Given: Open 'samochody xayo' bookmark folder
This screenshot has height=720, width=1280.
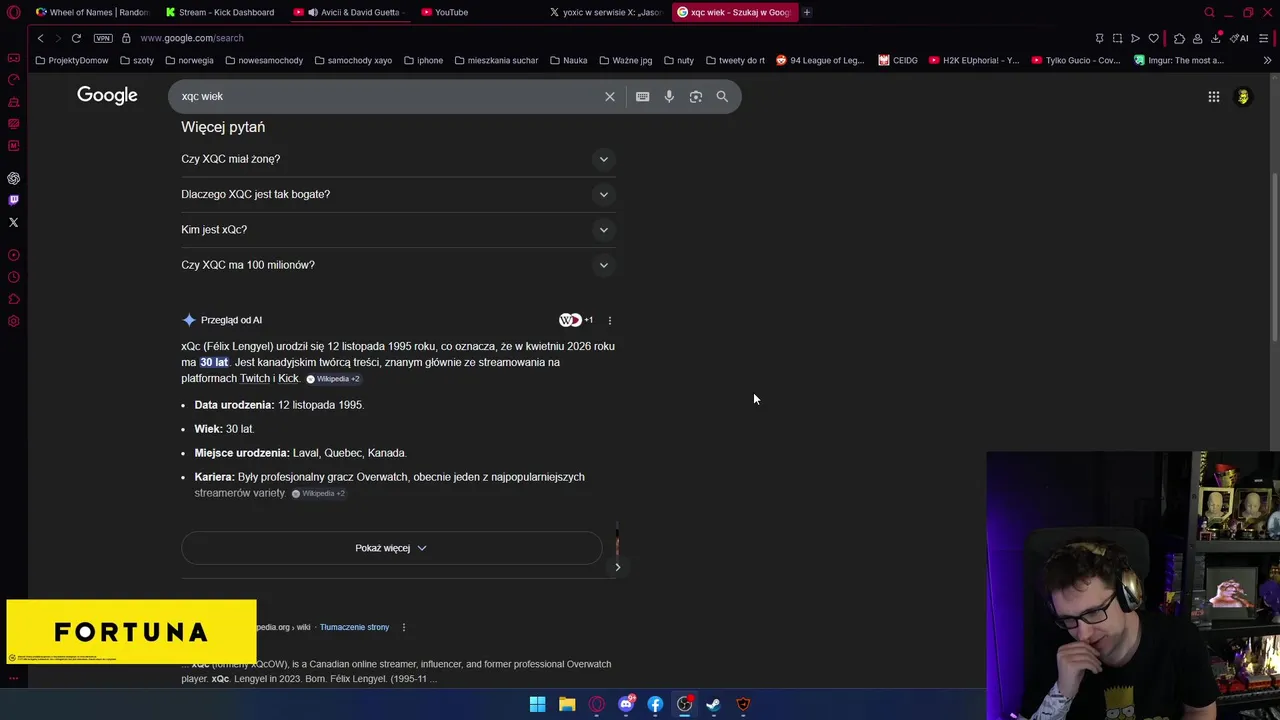Looking at the screenshot, I should click(x=353, y=60).
